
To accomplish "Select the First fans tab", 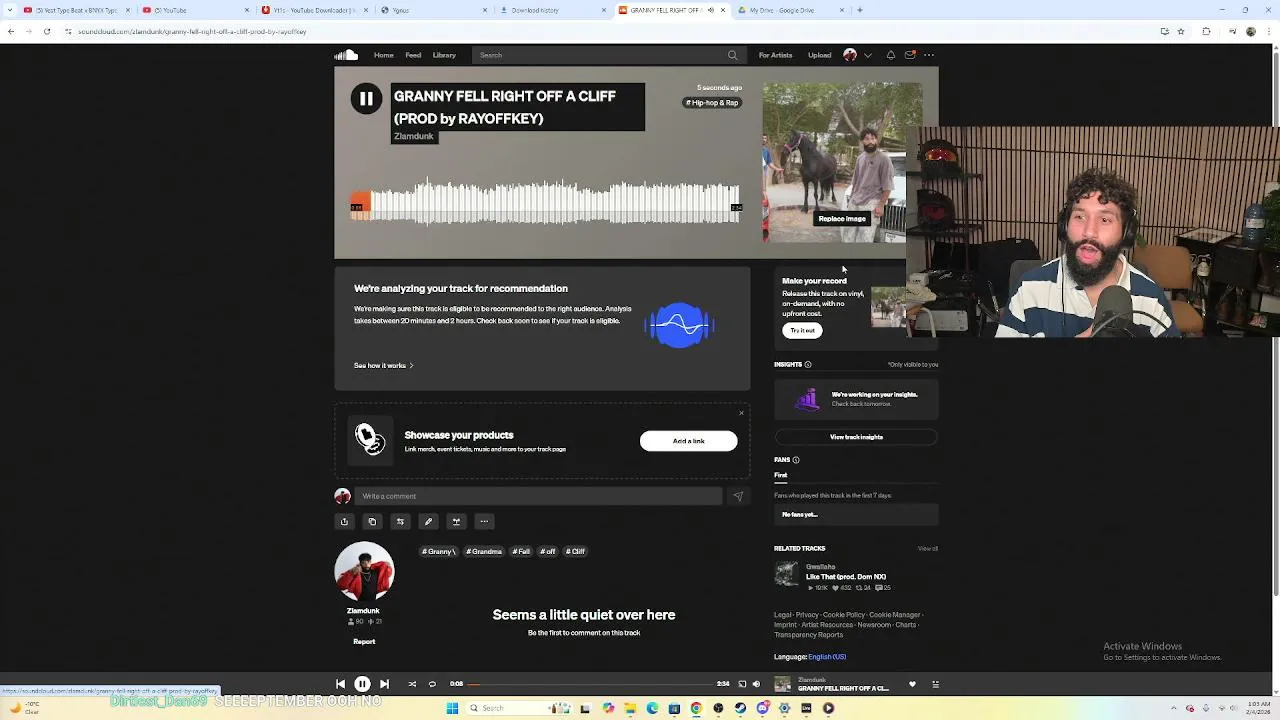I will 781,475.
